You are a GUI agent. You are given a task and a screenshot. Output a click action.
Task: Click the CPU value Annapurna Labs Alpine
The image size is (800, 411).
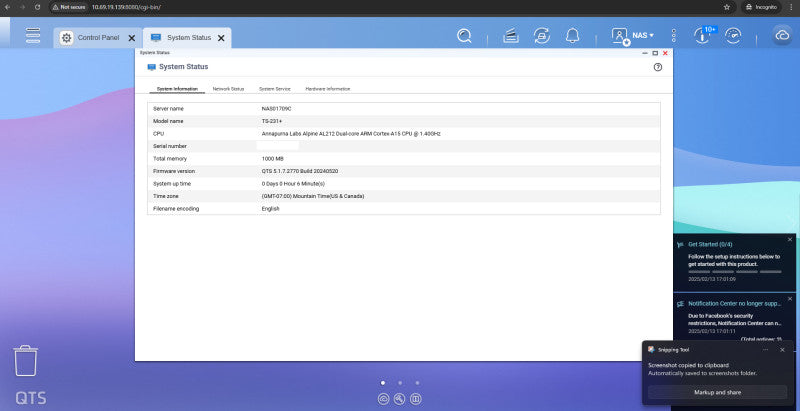(351, 134)
